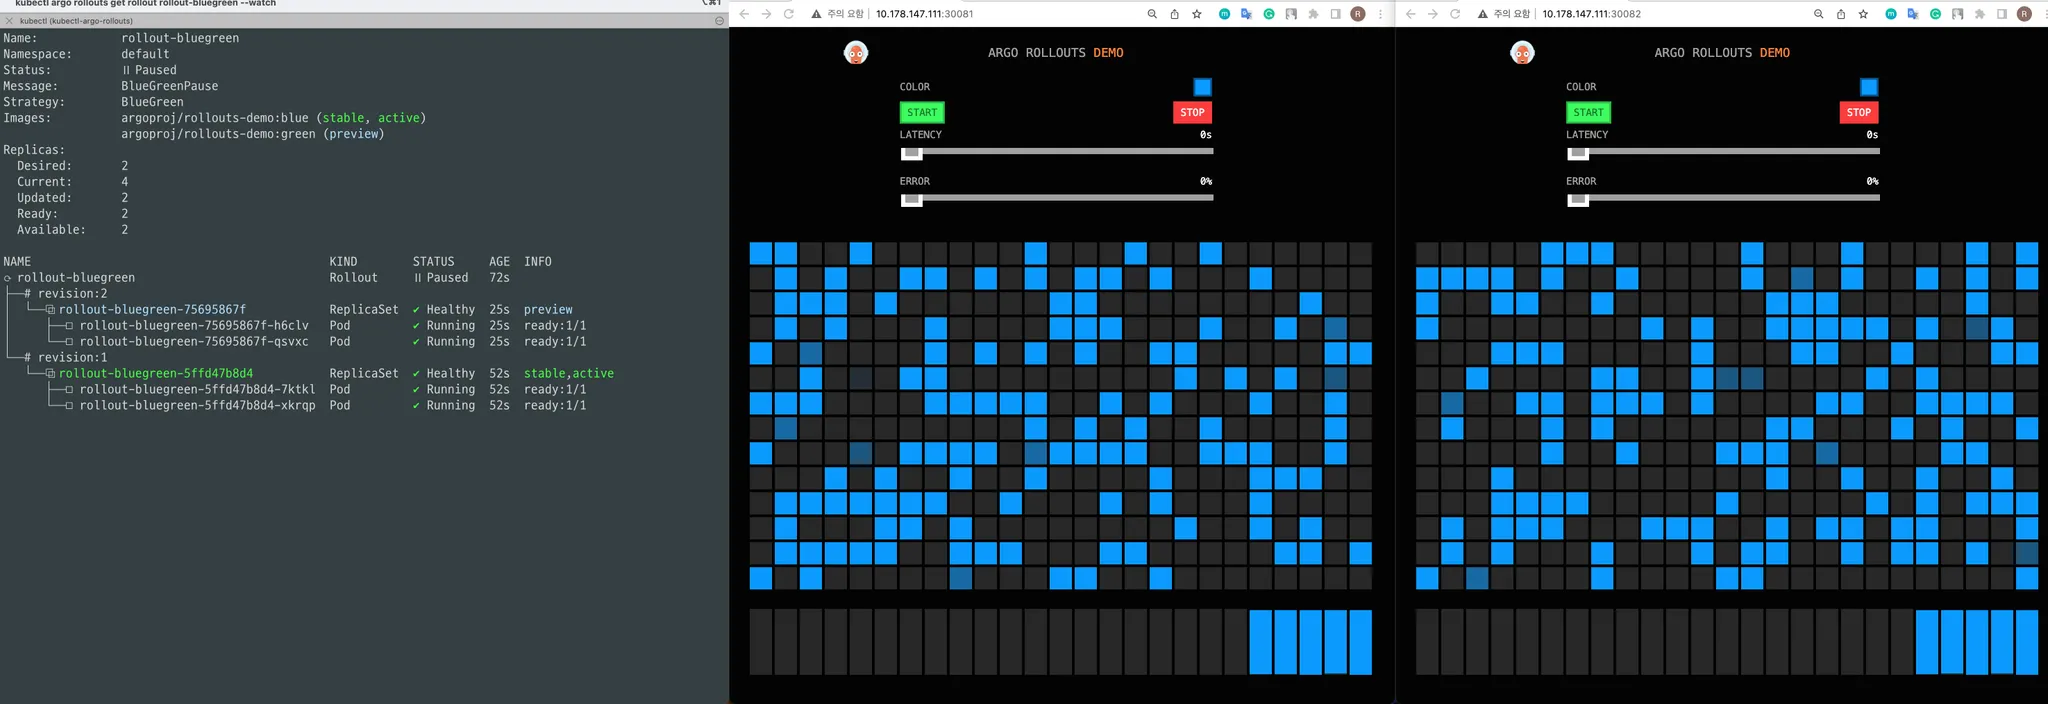Focus address bar showing 10.178.147.111:30081
This screenshot has width=2048, height=704.
point(924,14)
